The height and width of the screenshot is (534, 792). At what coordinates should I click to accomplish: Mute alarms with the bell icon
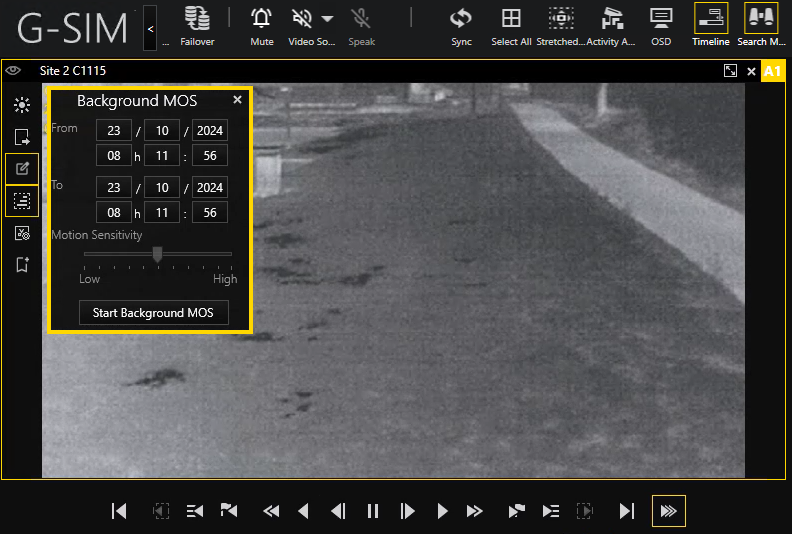tap(261, 19)
